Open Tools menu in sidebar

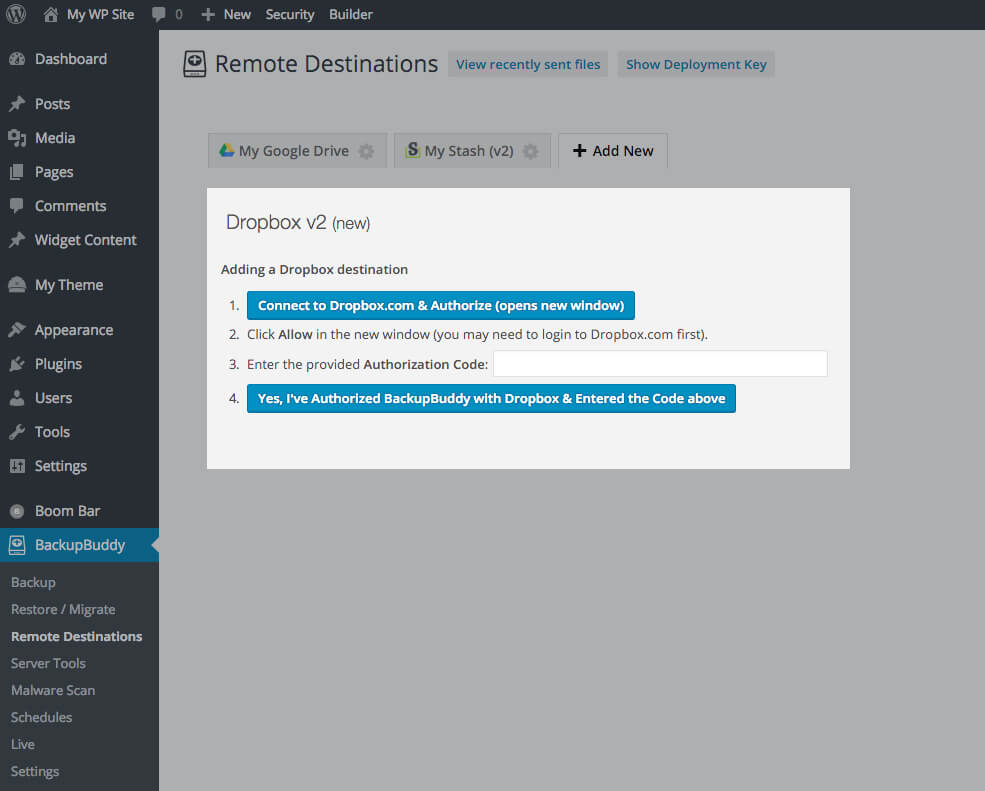[79, 432]
